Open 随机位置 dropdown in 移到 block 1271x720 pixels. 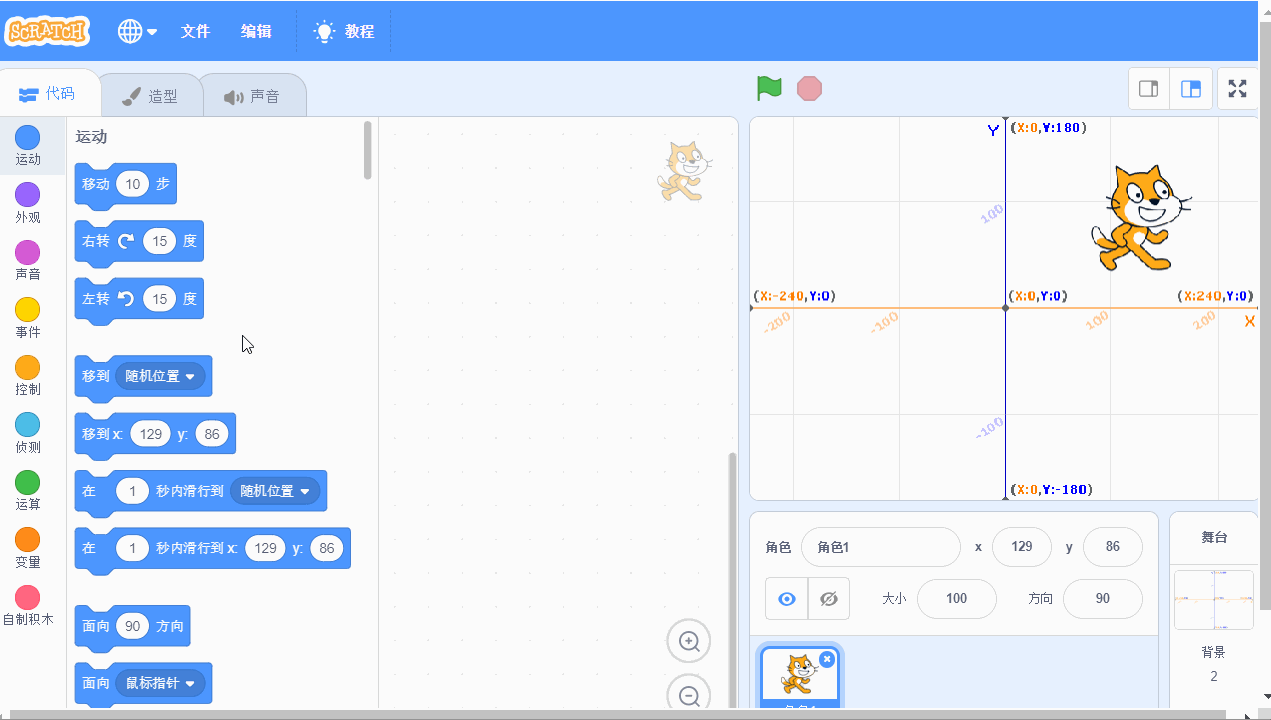(x=160, y=376)
